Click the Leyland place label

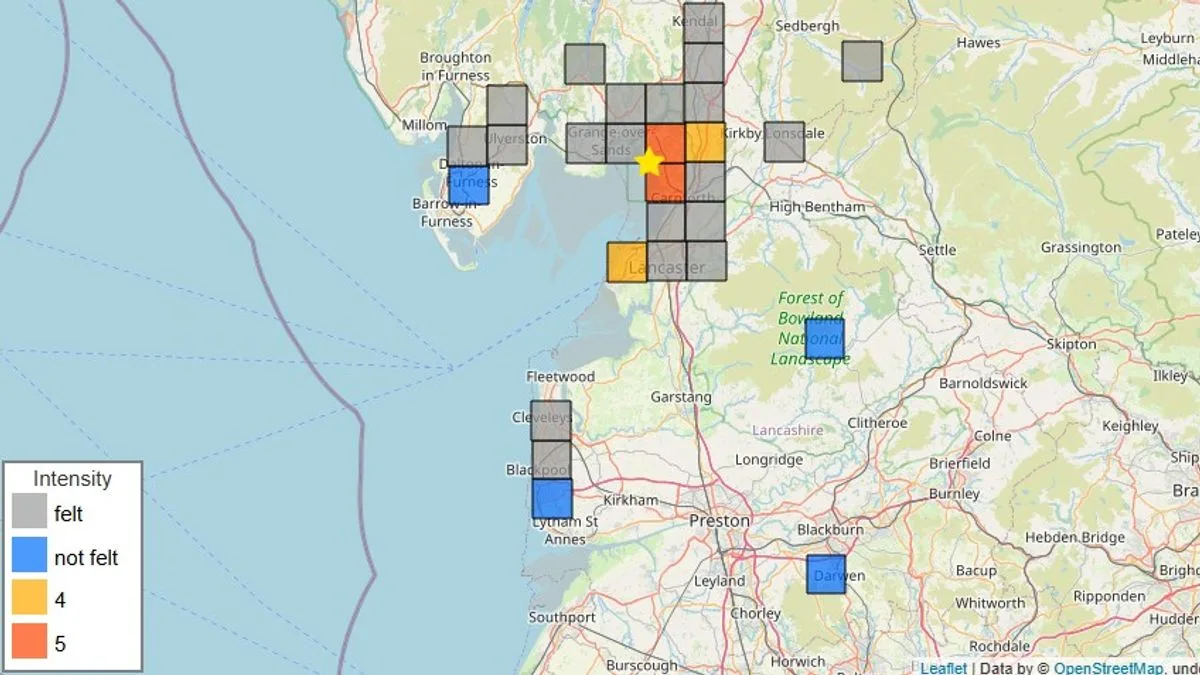point(719,581)
